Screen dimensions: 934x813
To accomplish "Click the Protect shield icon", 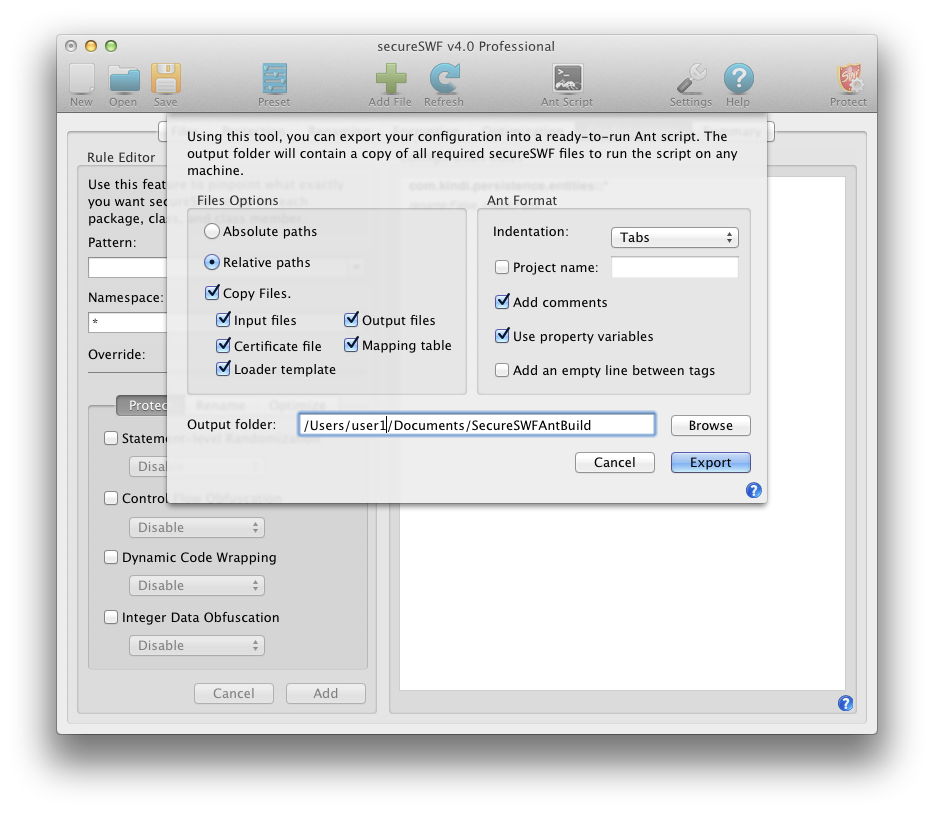I will 848,80.
